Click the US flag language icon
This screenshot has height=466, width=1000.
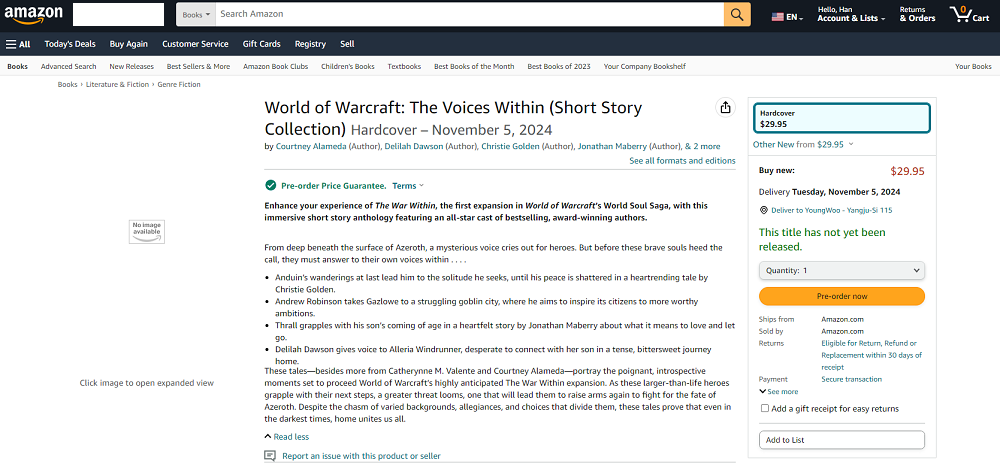click(x=777, y=17)
